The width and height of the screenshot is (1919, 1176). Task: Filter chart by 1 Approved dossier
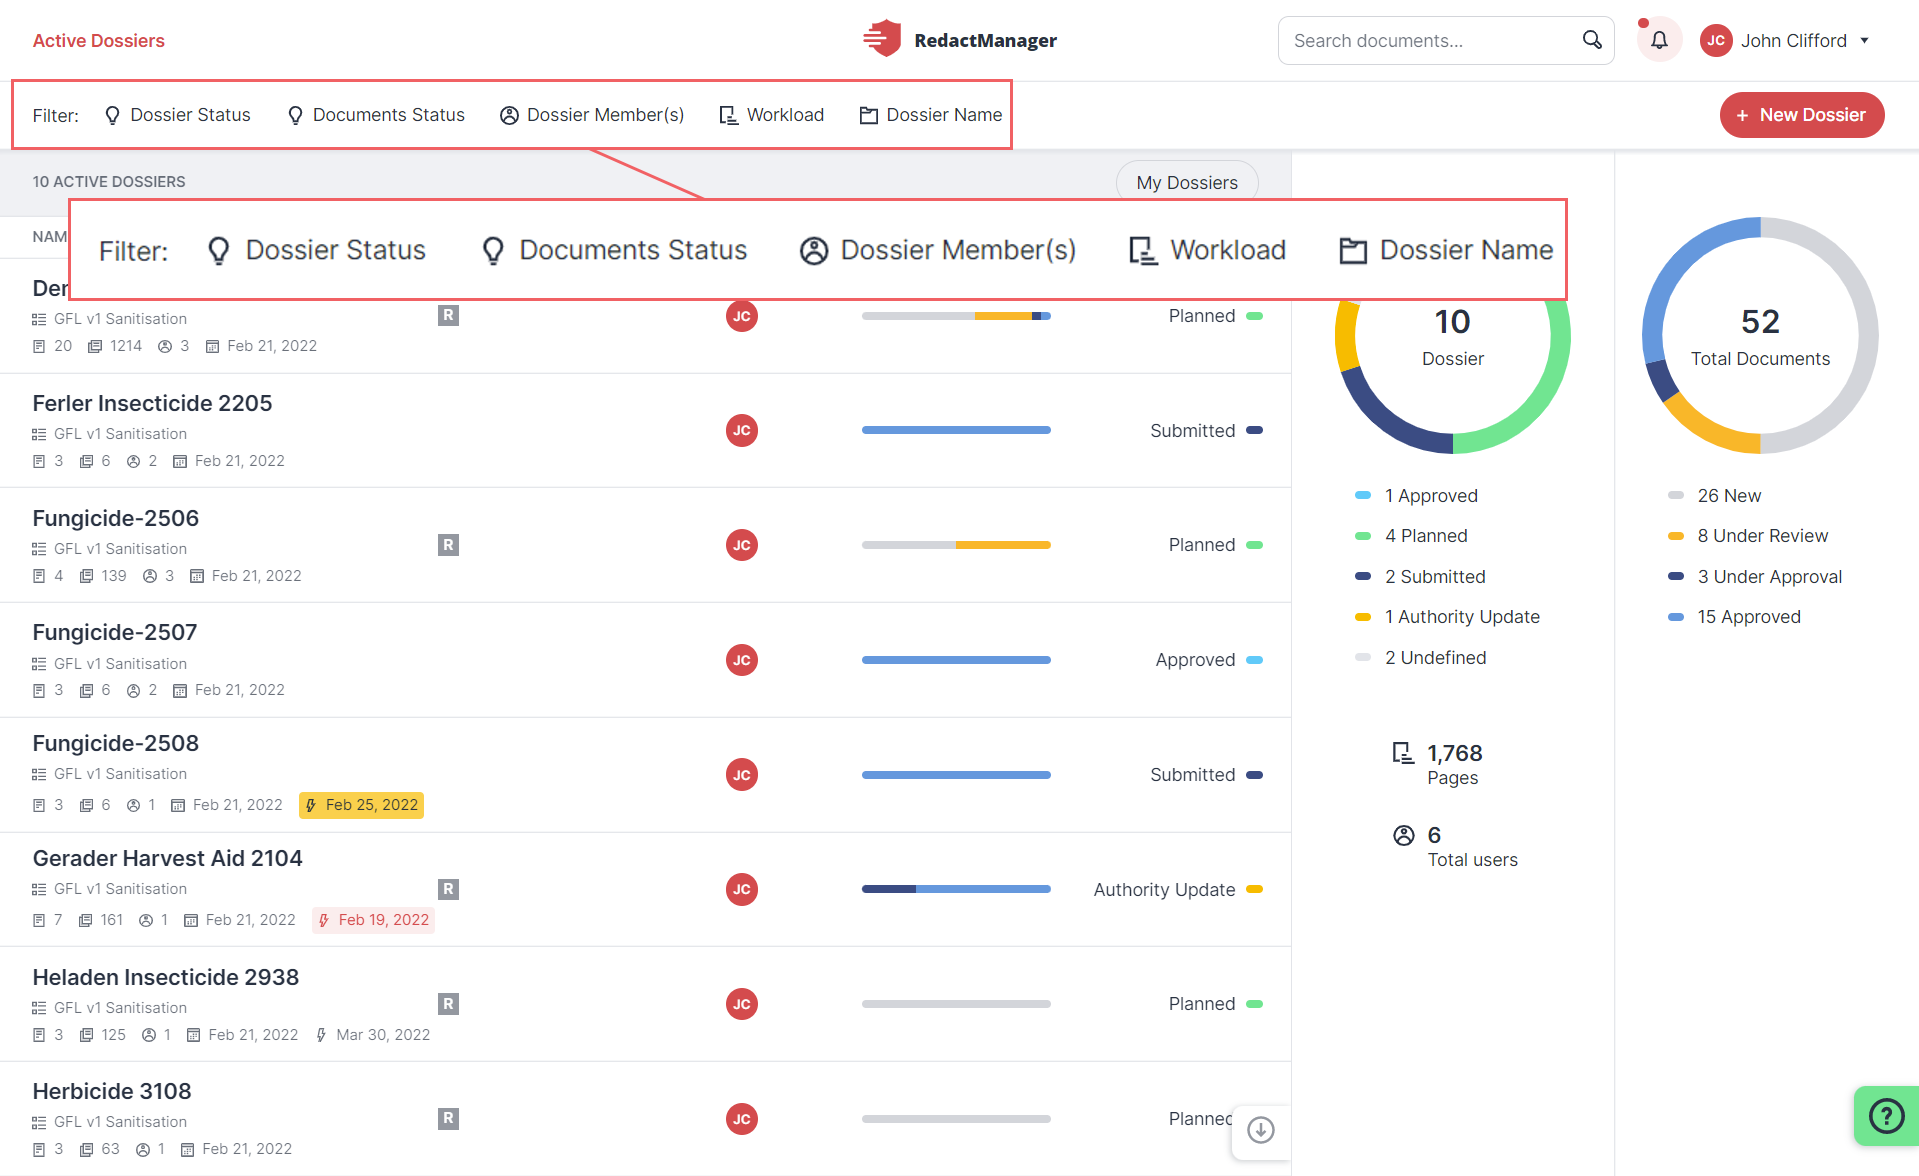tap(1416, 496)
